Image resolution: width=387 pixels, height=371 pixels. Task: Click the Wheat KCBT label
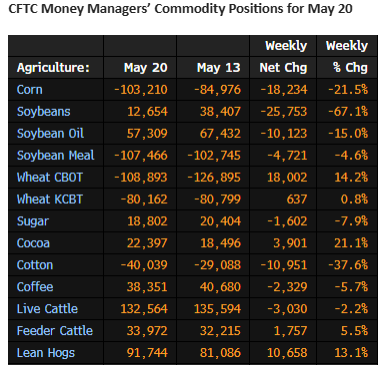(50, 199)
